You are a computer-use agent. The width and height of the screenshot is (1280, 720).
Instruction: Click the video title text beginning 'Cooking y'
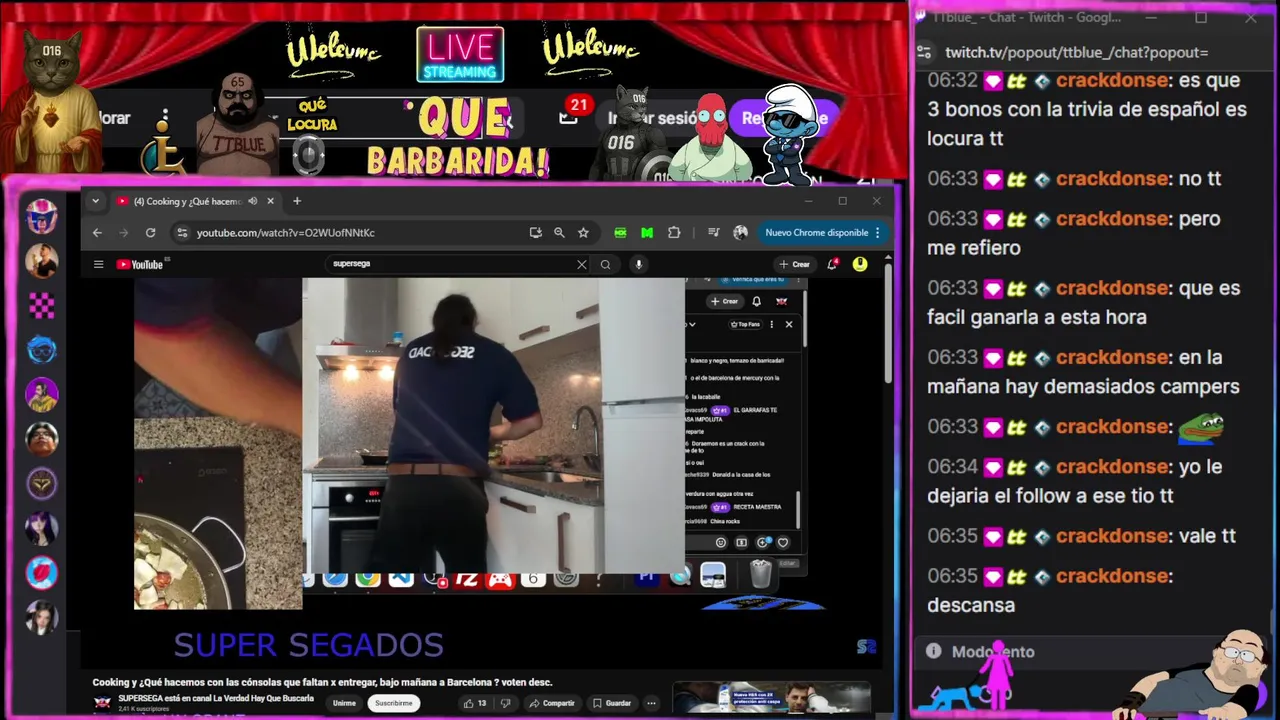point(322,682)
